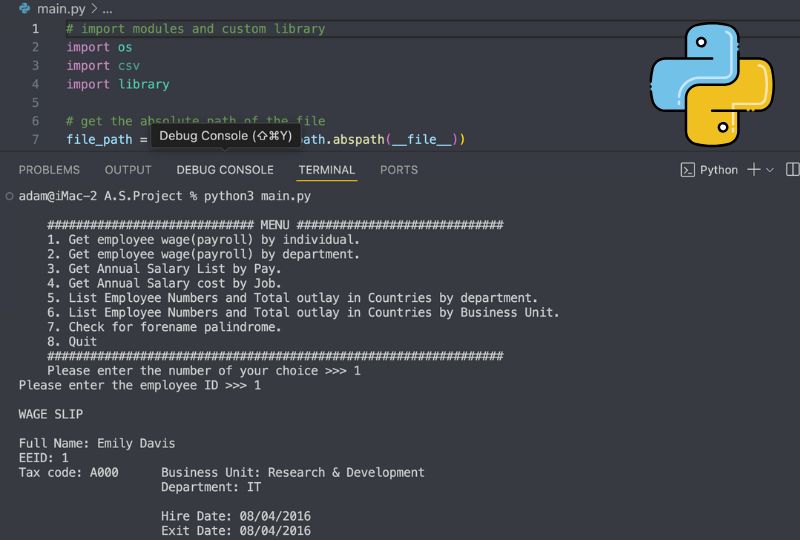Click the split terminal icon

(x=792, y=170)
